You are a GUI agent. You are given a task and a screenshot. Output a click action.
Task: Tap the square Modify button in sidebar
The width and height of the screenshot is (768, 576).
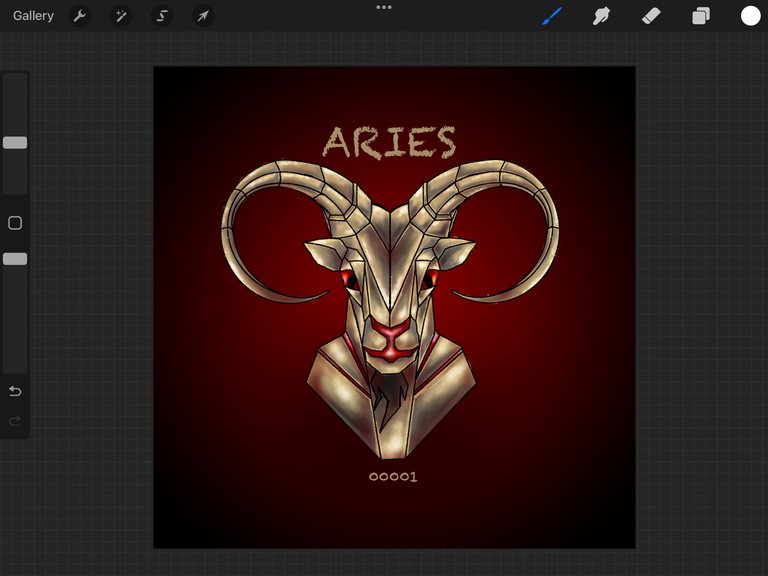coord(15,223)
